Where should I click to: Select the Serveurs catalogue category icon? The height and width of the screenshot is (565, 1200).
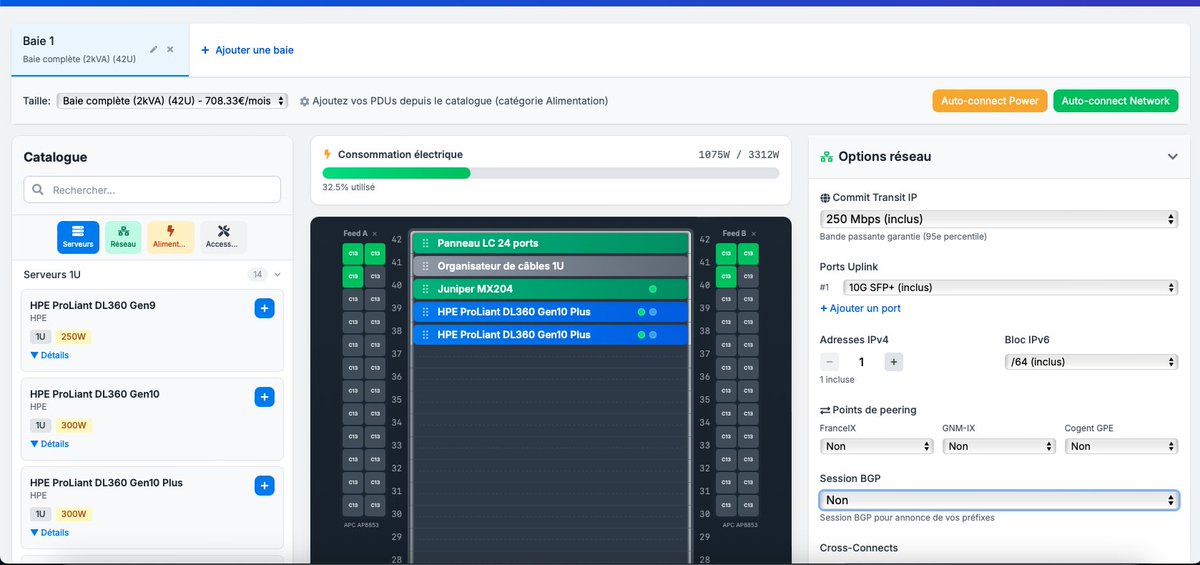pos(78,237)
